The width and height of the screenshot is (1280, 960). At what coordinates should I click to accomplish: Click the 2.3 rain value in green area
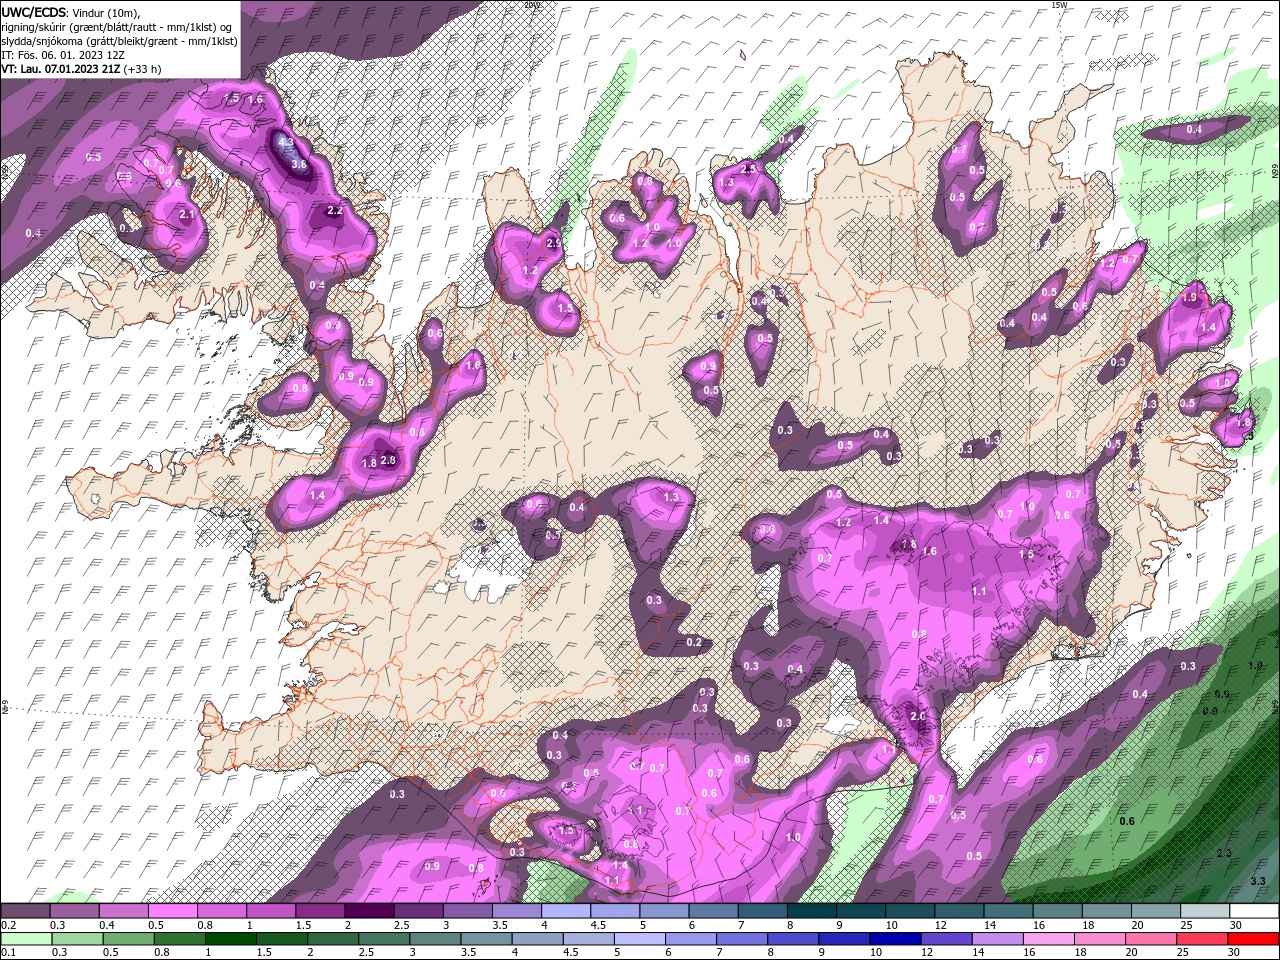point(1224,852)
